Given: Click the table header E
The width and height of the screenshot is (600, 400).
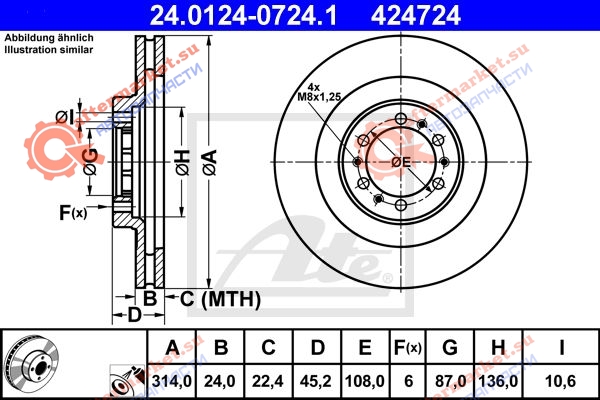Looking at the screenshot, I should (365, 348).
